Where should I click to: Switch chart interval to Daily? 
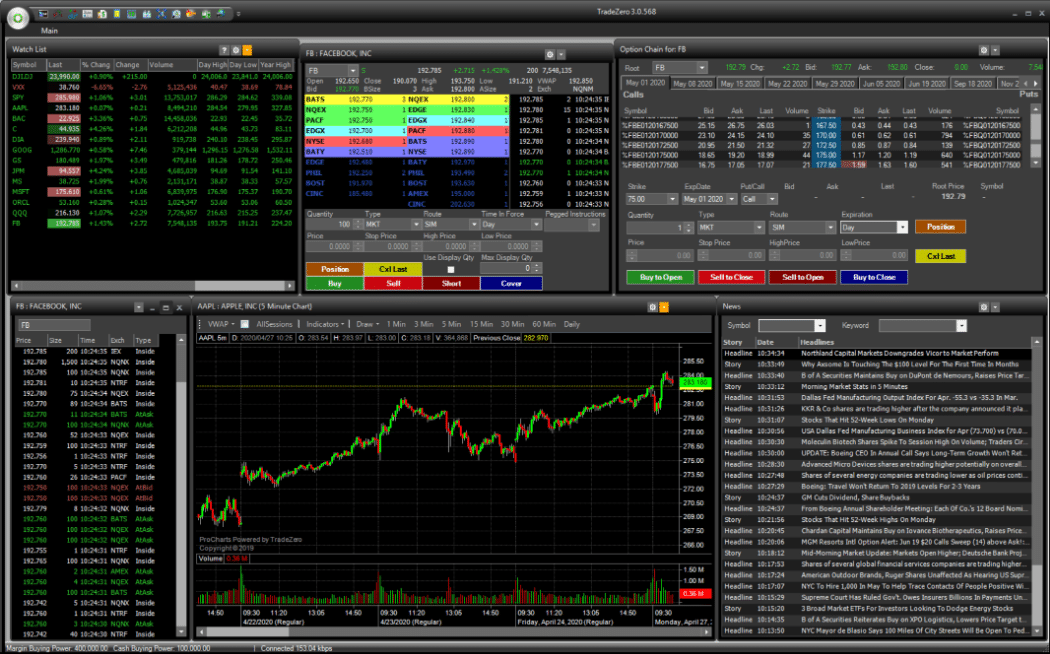click(572, 324)
